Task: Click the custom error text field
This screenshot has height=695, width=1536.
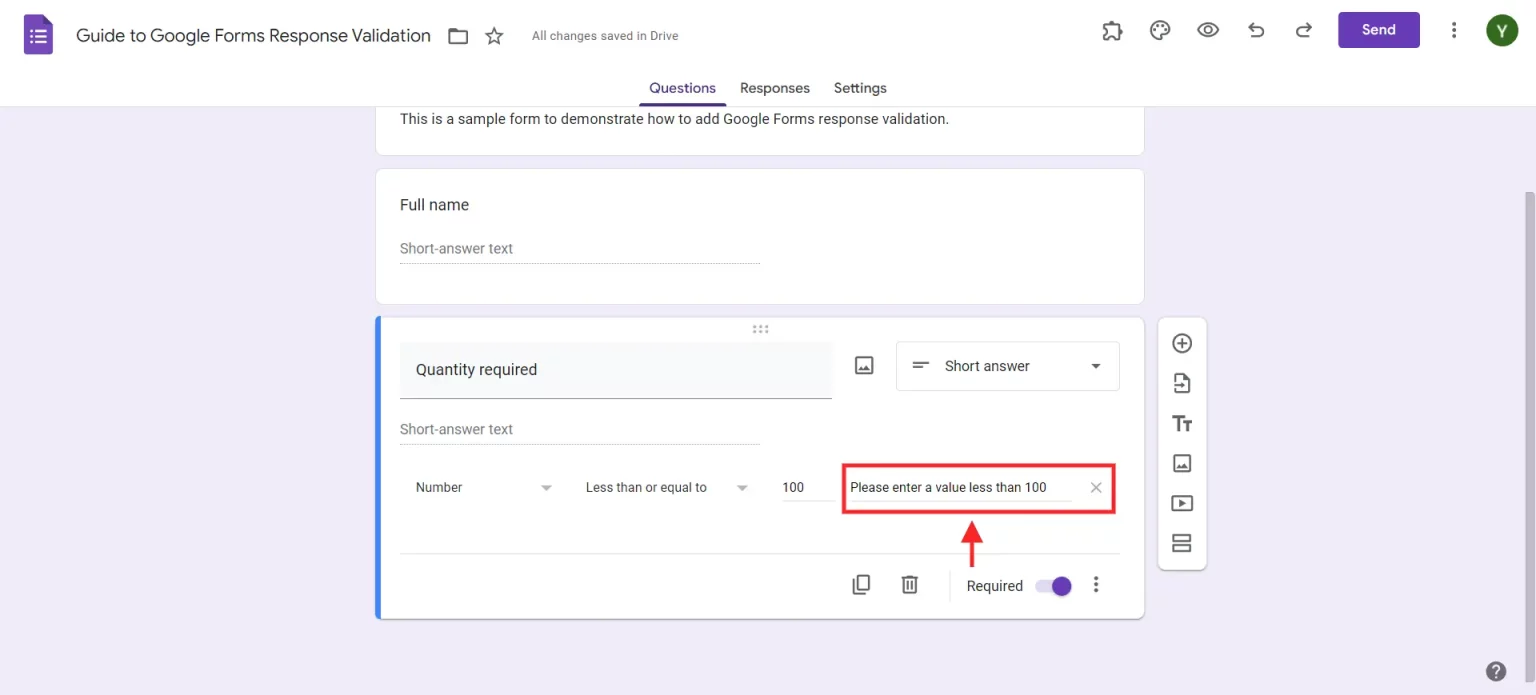Action: [958, 487]
